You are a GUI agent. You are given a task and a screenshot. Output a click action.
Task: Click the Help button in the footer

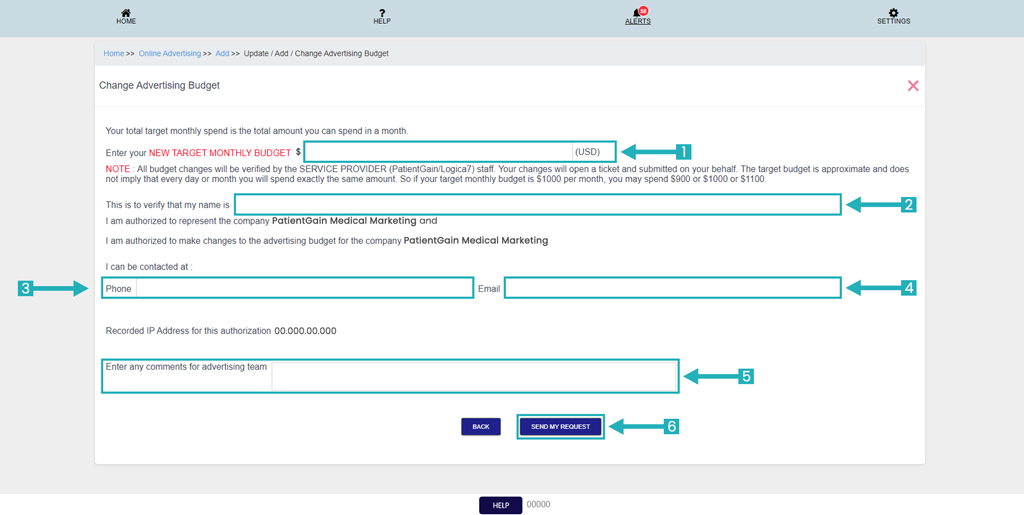click(500, 506)
